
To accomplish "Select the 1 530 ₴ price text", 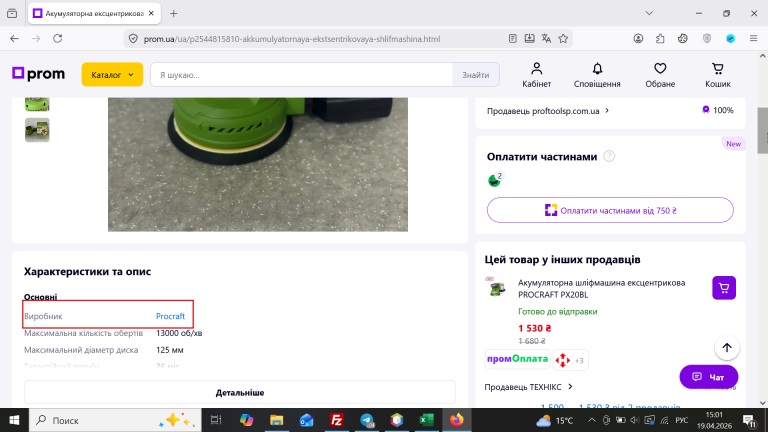I will pos(535,328).
